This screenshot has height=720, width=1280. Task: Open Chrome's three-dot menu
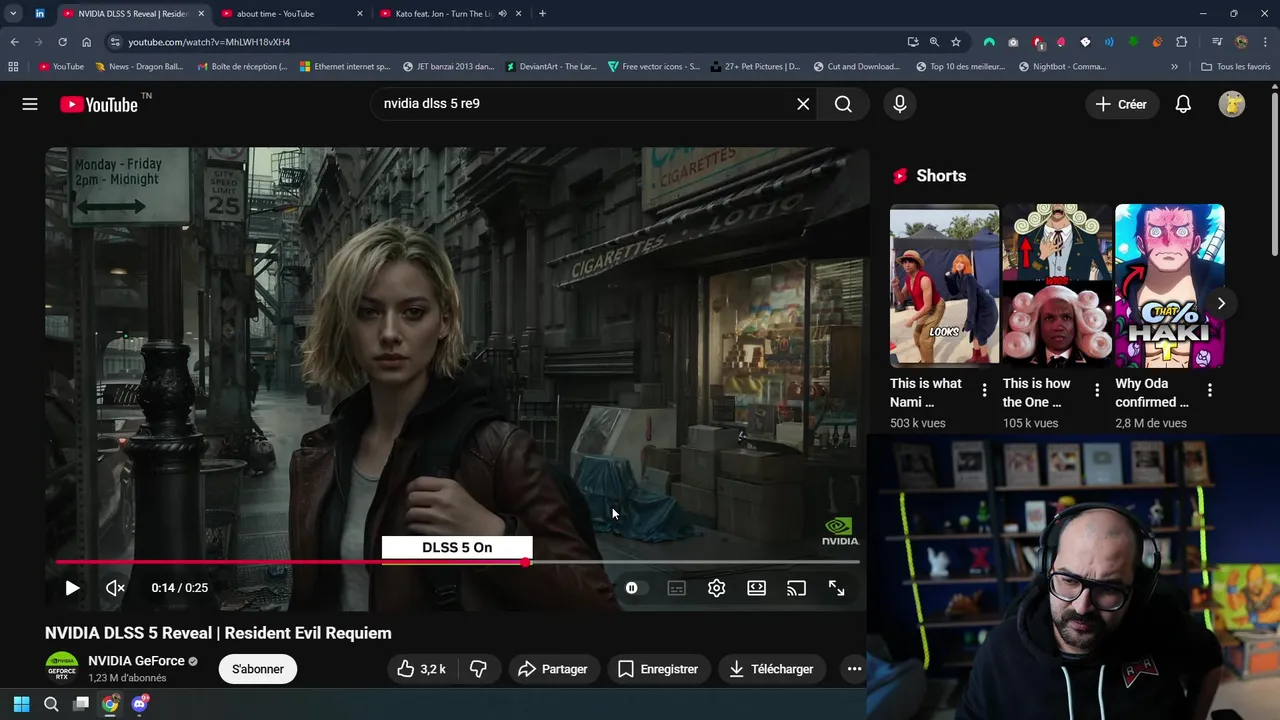click(x=1265, y=42)
